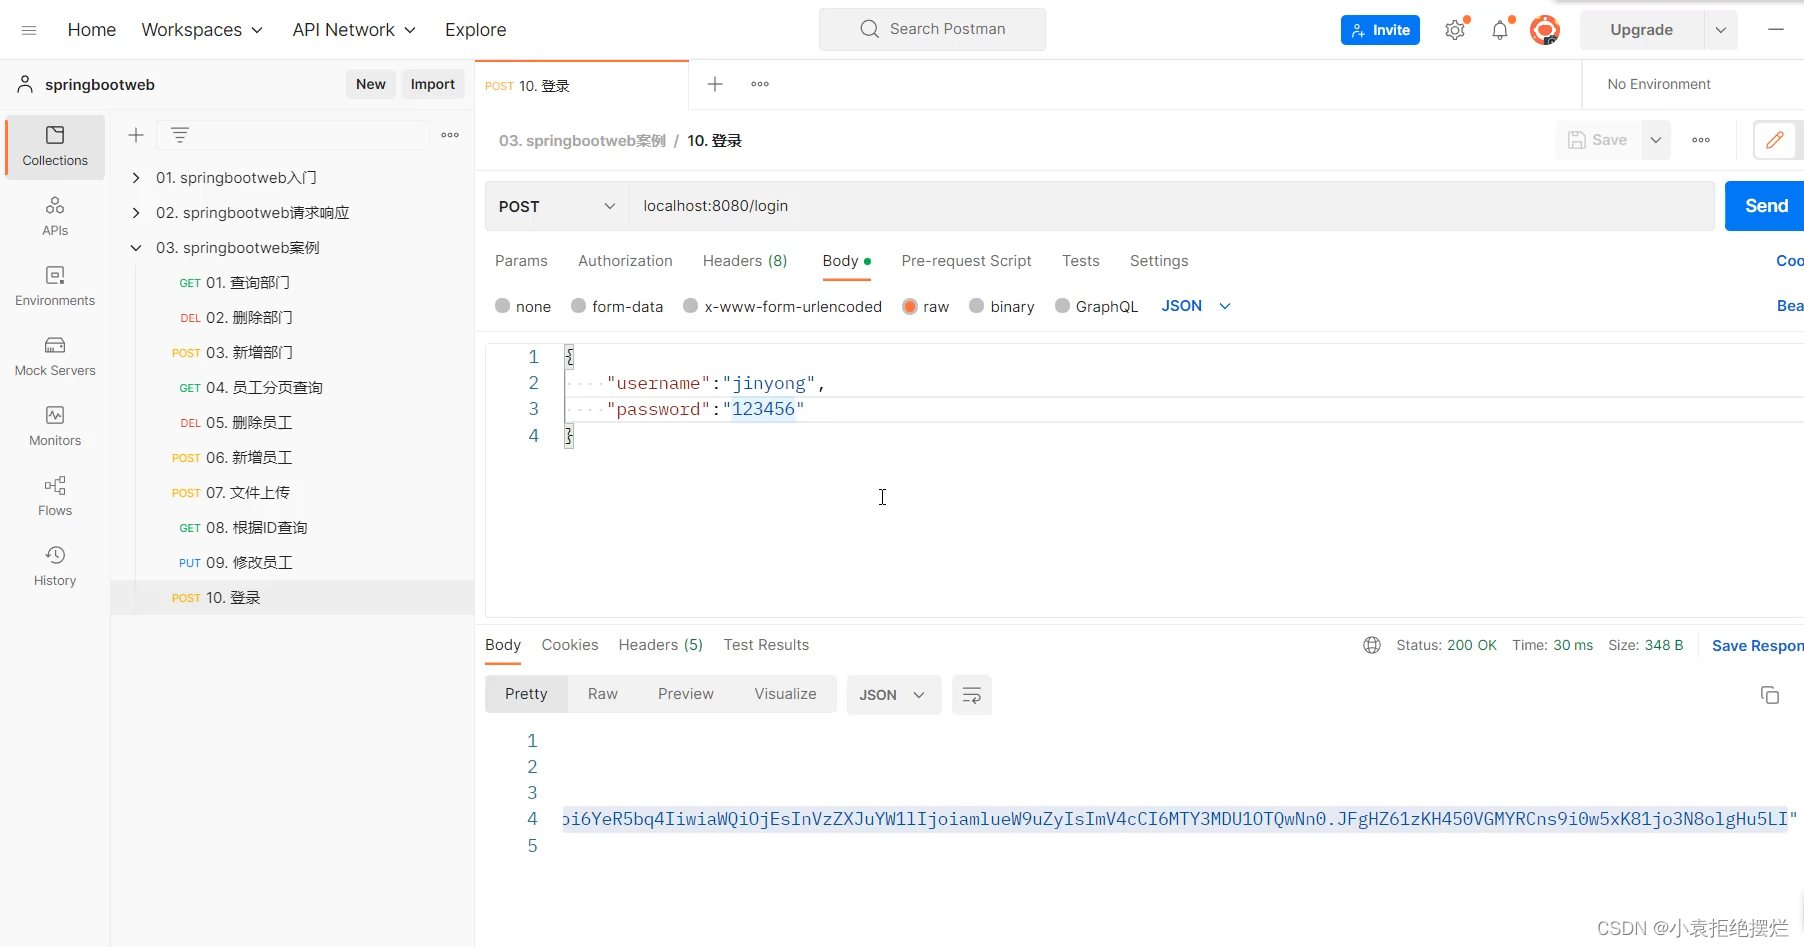
Task: Switch to the Tests tab
Action: tap(1081, 261)
